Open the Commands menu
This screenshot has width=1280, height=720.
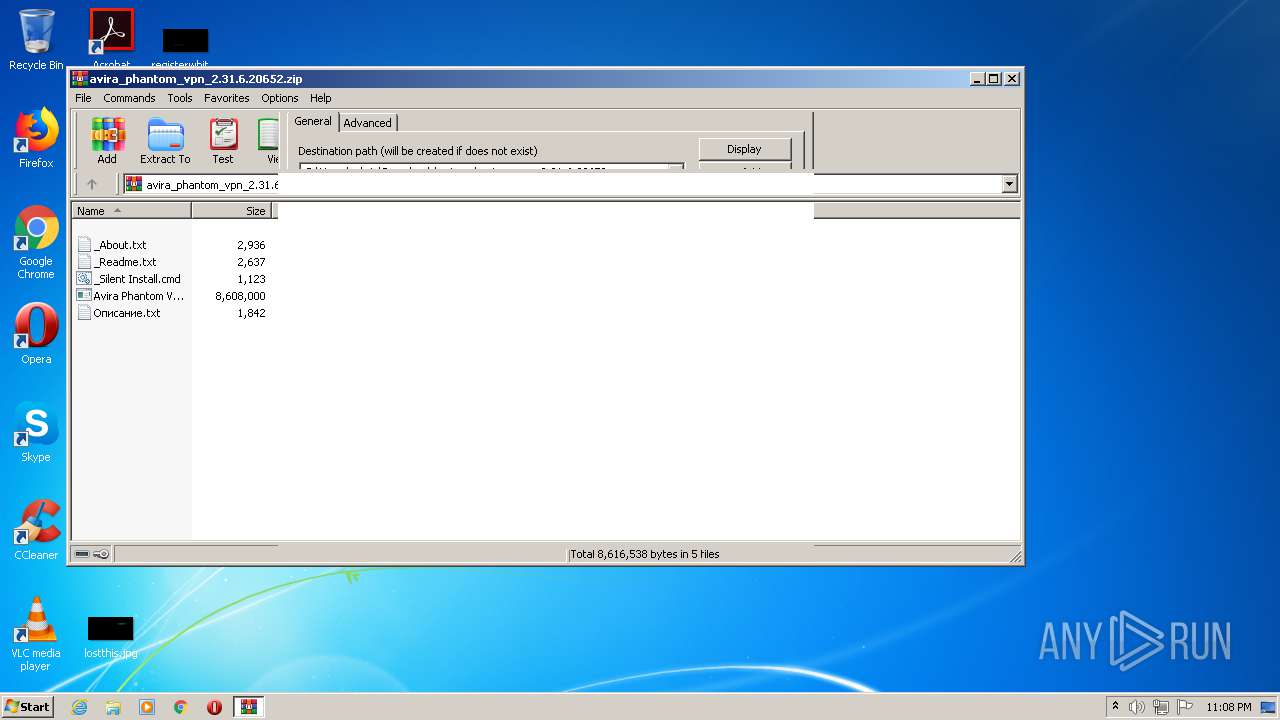[x=129, y=98]
